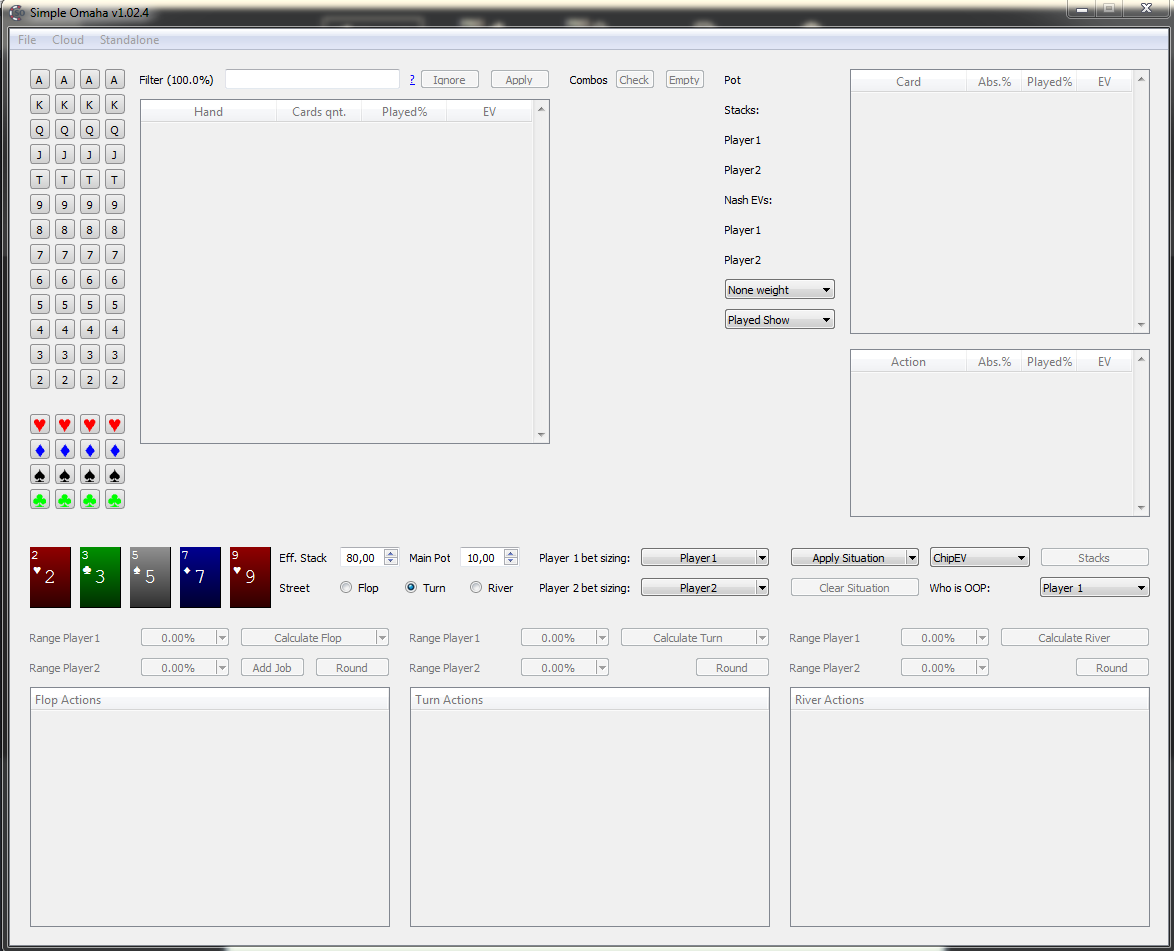Click the Apply Situation button
This screenshot has height=951, width=1174.
pyautogui.click(x=848, y=558)
